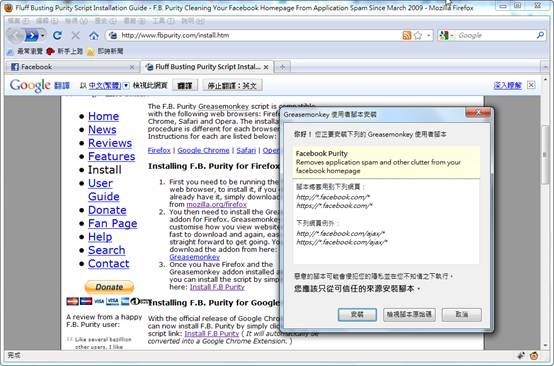Open the Home link in sidebar

coord(104,116)
